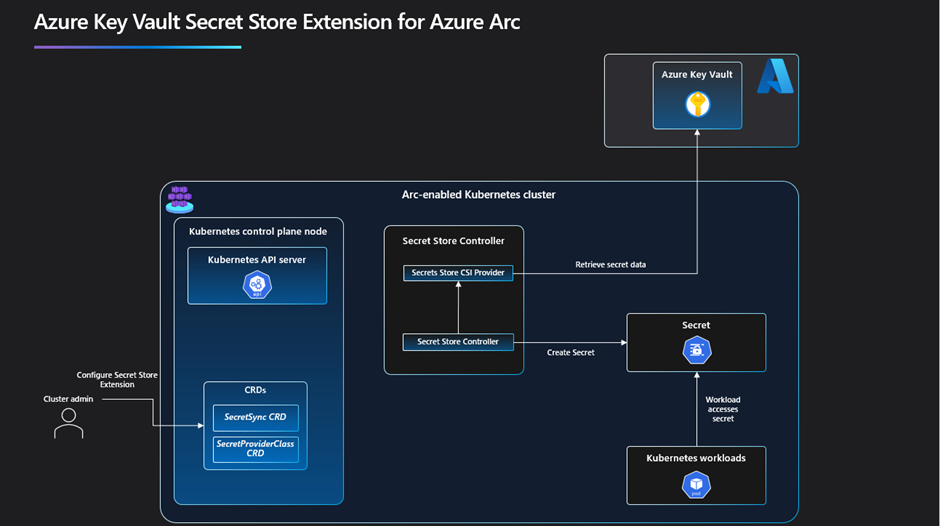
Task: Click the 'Azure Key Vault' label
Action: [x=697, y=74]
